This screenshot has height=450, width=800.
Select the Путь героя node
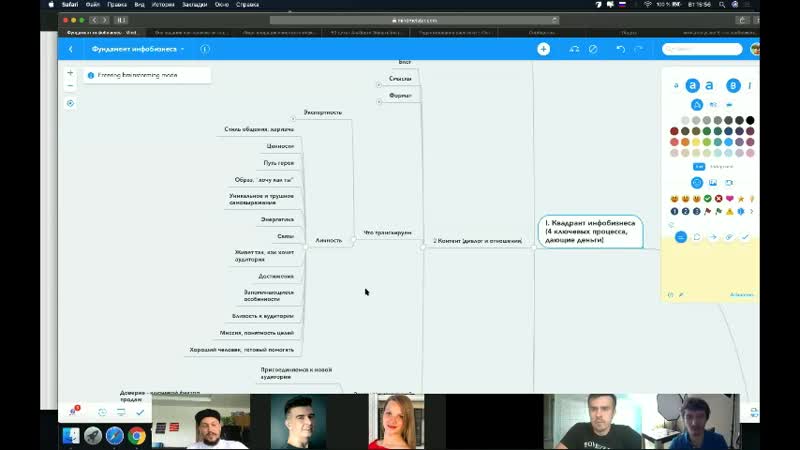[x=279, y=163]
